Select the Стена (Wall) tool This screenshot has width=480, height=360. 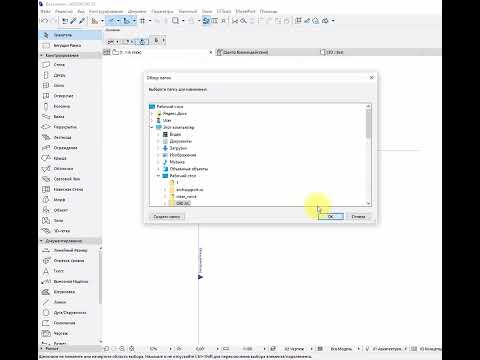[70, 65]
